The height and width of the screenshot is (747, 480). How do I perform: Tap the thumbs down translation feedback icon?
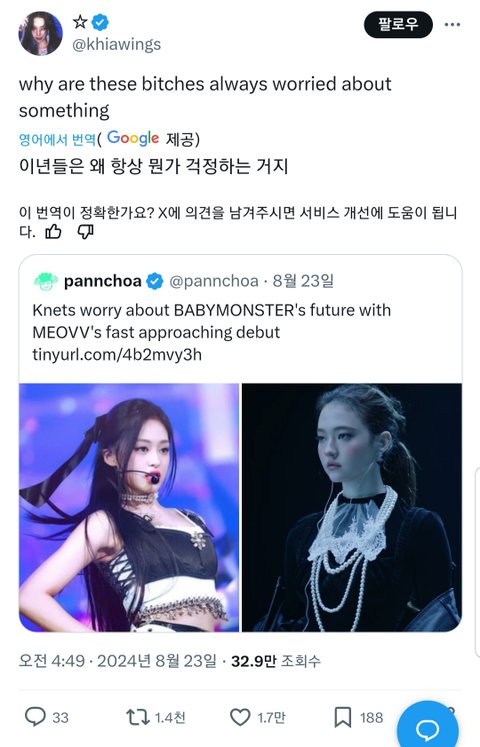pyautogui.click(x=85, y=232)
